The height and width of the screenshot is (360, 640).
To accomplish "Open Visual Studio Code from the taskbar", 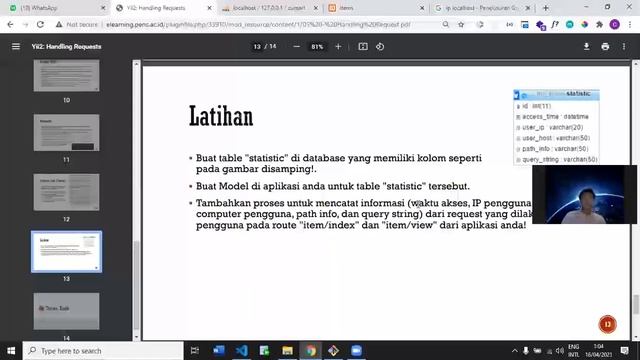I will [242, 351].
